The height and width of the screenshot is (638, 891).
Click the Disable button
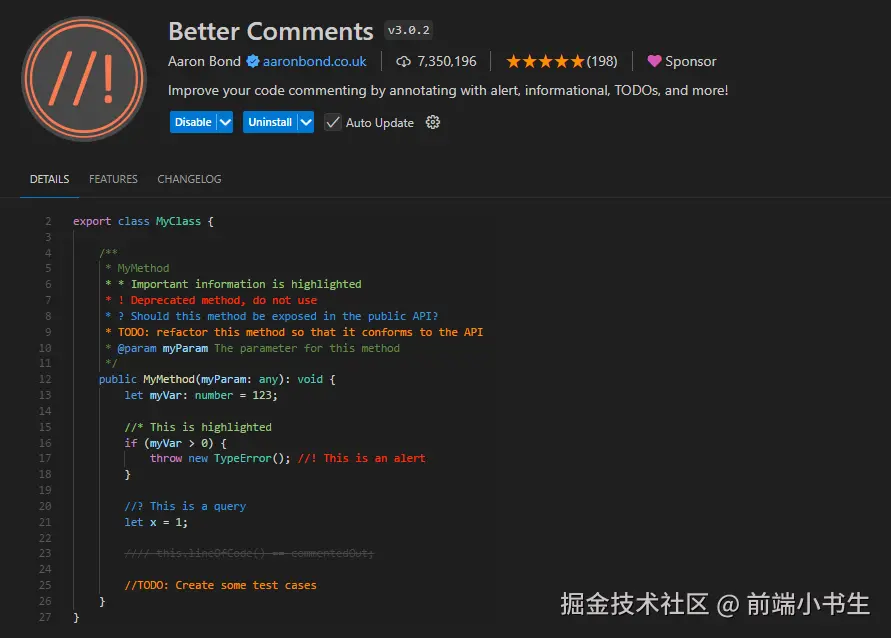point(194,122)
